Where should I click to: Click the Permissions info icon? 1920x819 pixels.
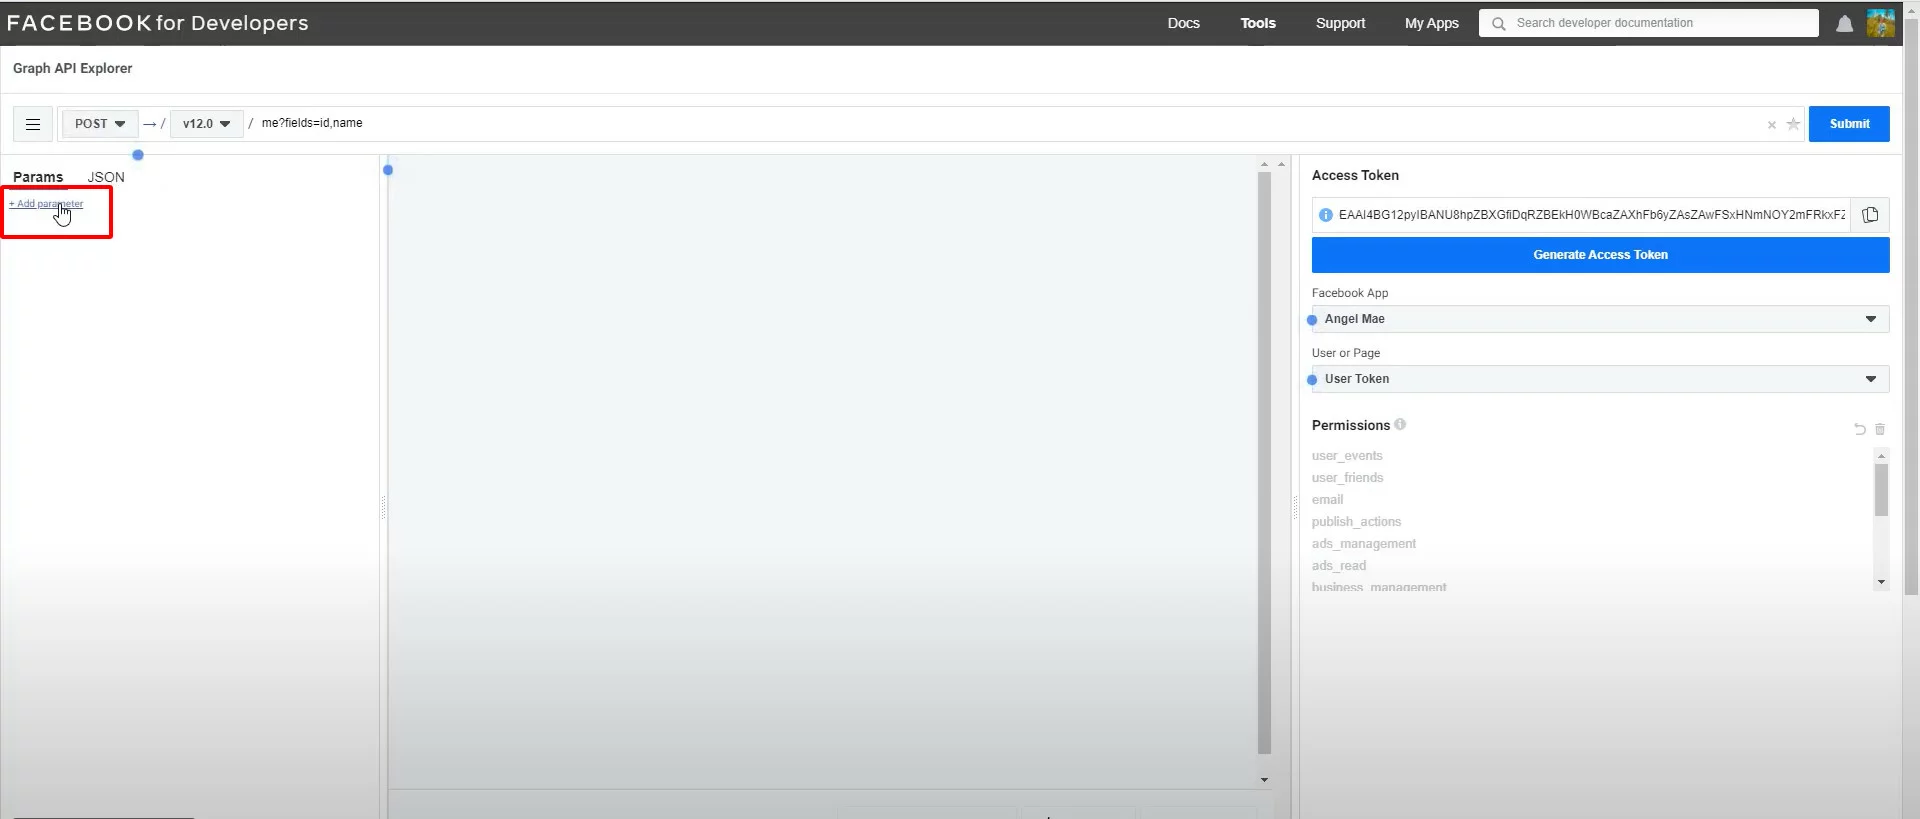click(x=1400, y=424)
